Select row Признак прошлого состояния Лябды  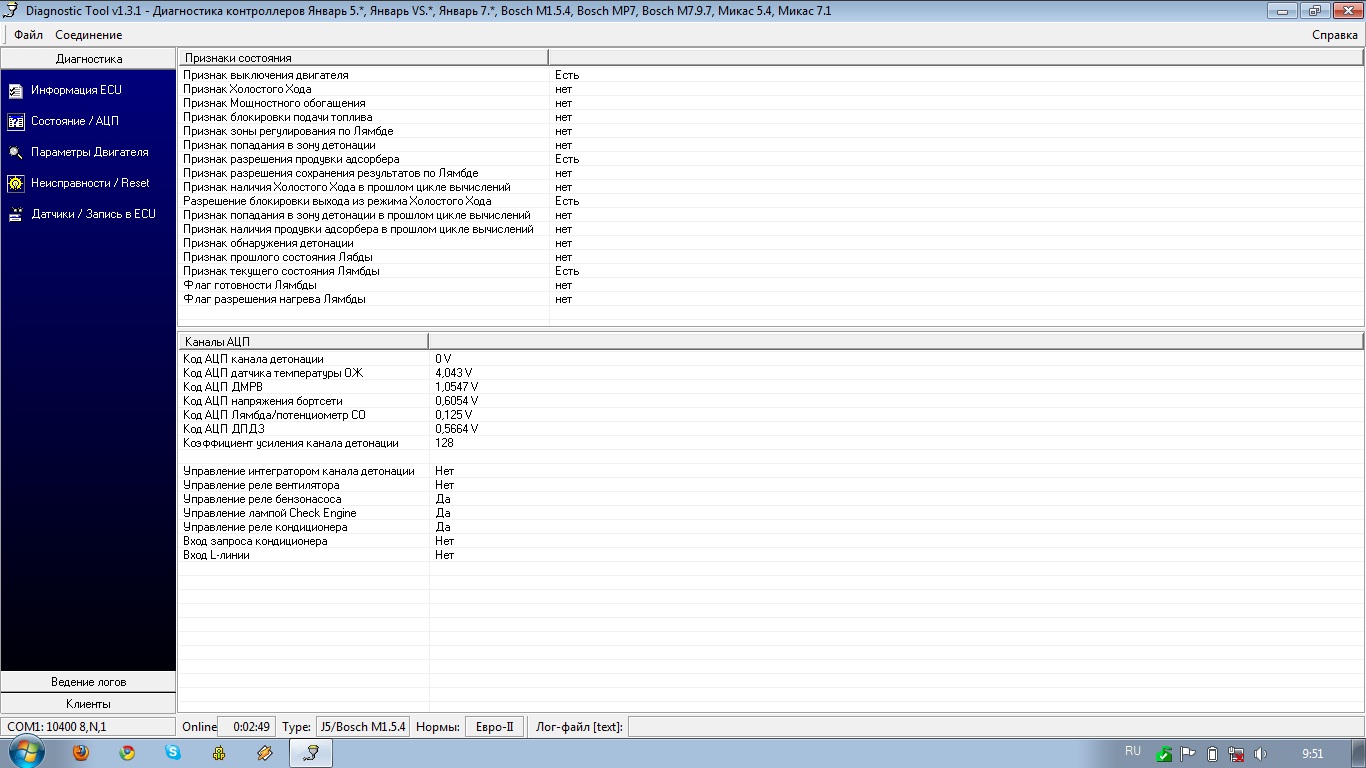click(771, 257)
